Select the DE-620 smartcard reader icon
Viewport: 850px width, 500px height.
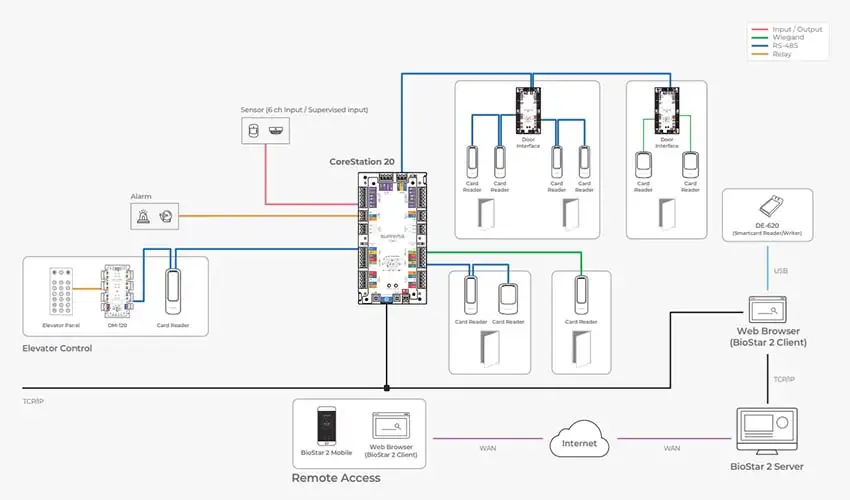pyautogui.click(x=769, y=207)
